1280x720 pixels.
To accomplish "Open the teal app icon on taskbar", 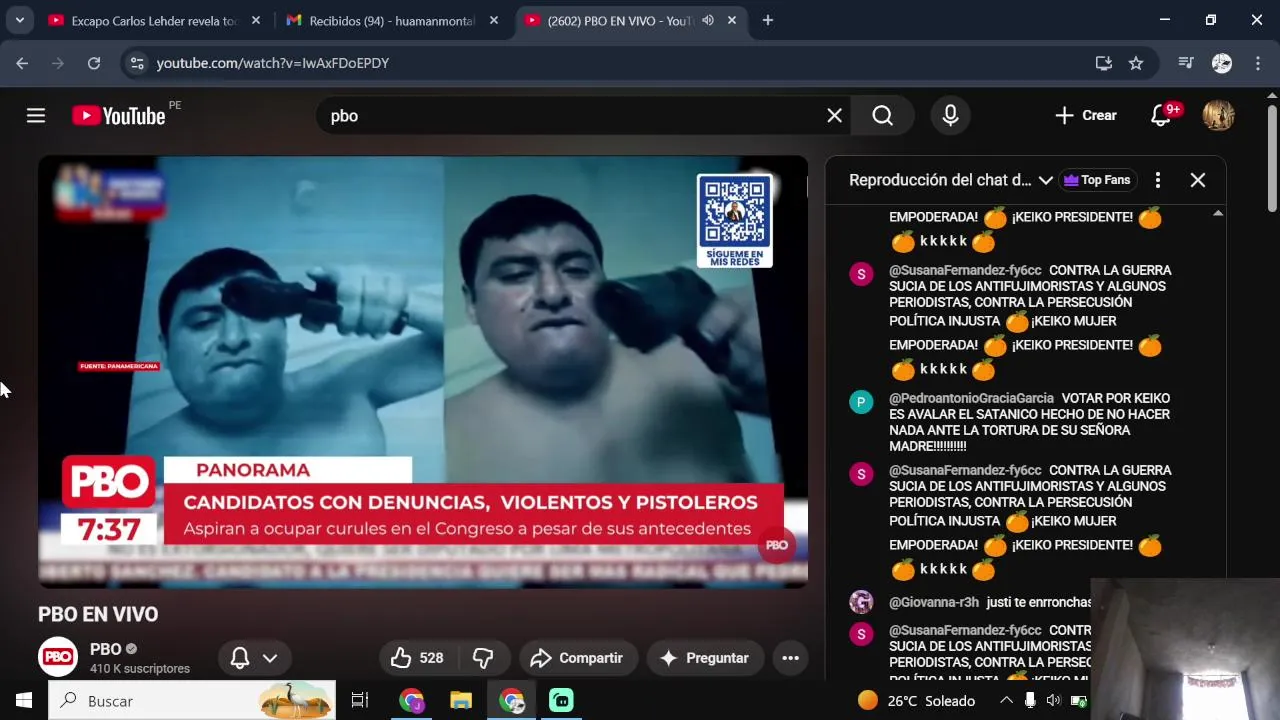I will pos(561,701).
